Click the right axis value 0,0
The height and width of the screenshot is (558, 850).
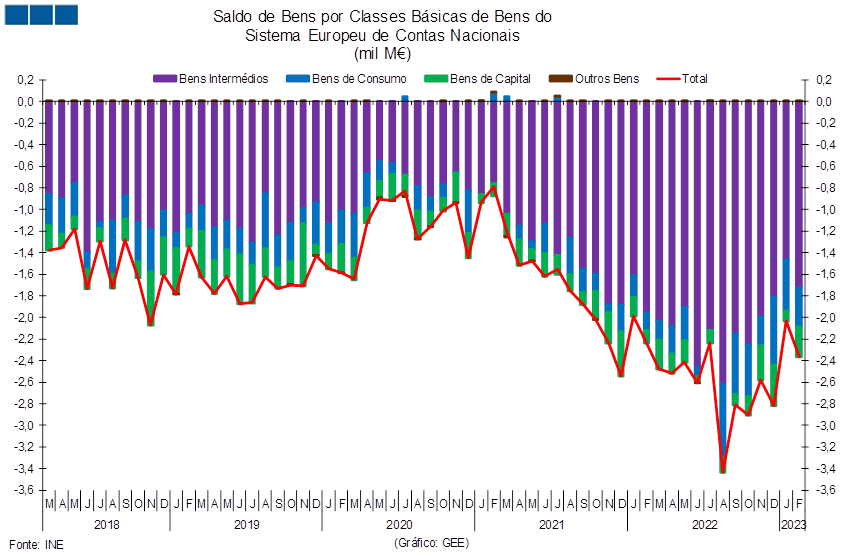pos(826,101)
